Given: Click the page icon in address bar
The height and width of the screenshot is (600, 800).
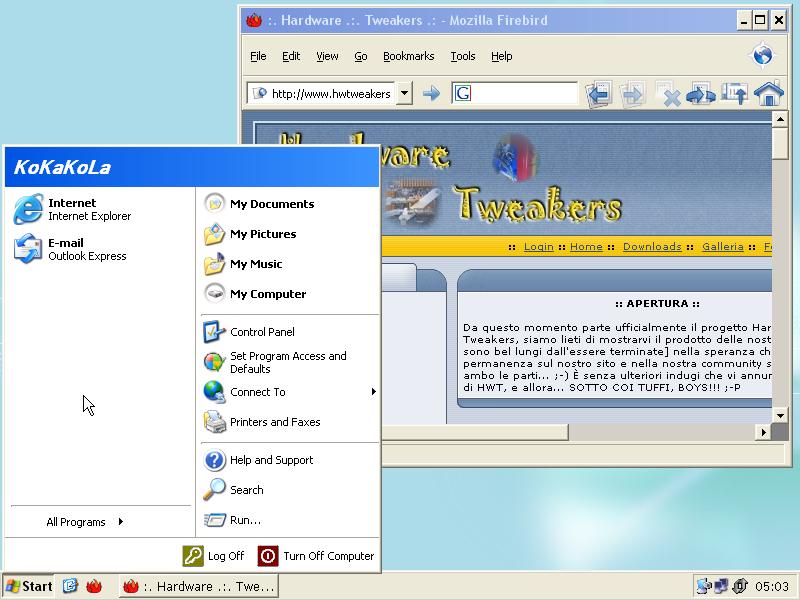Looking at the screenshot, I should coord(260,93).
